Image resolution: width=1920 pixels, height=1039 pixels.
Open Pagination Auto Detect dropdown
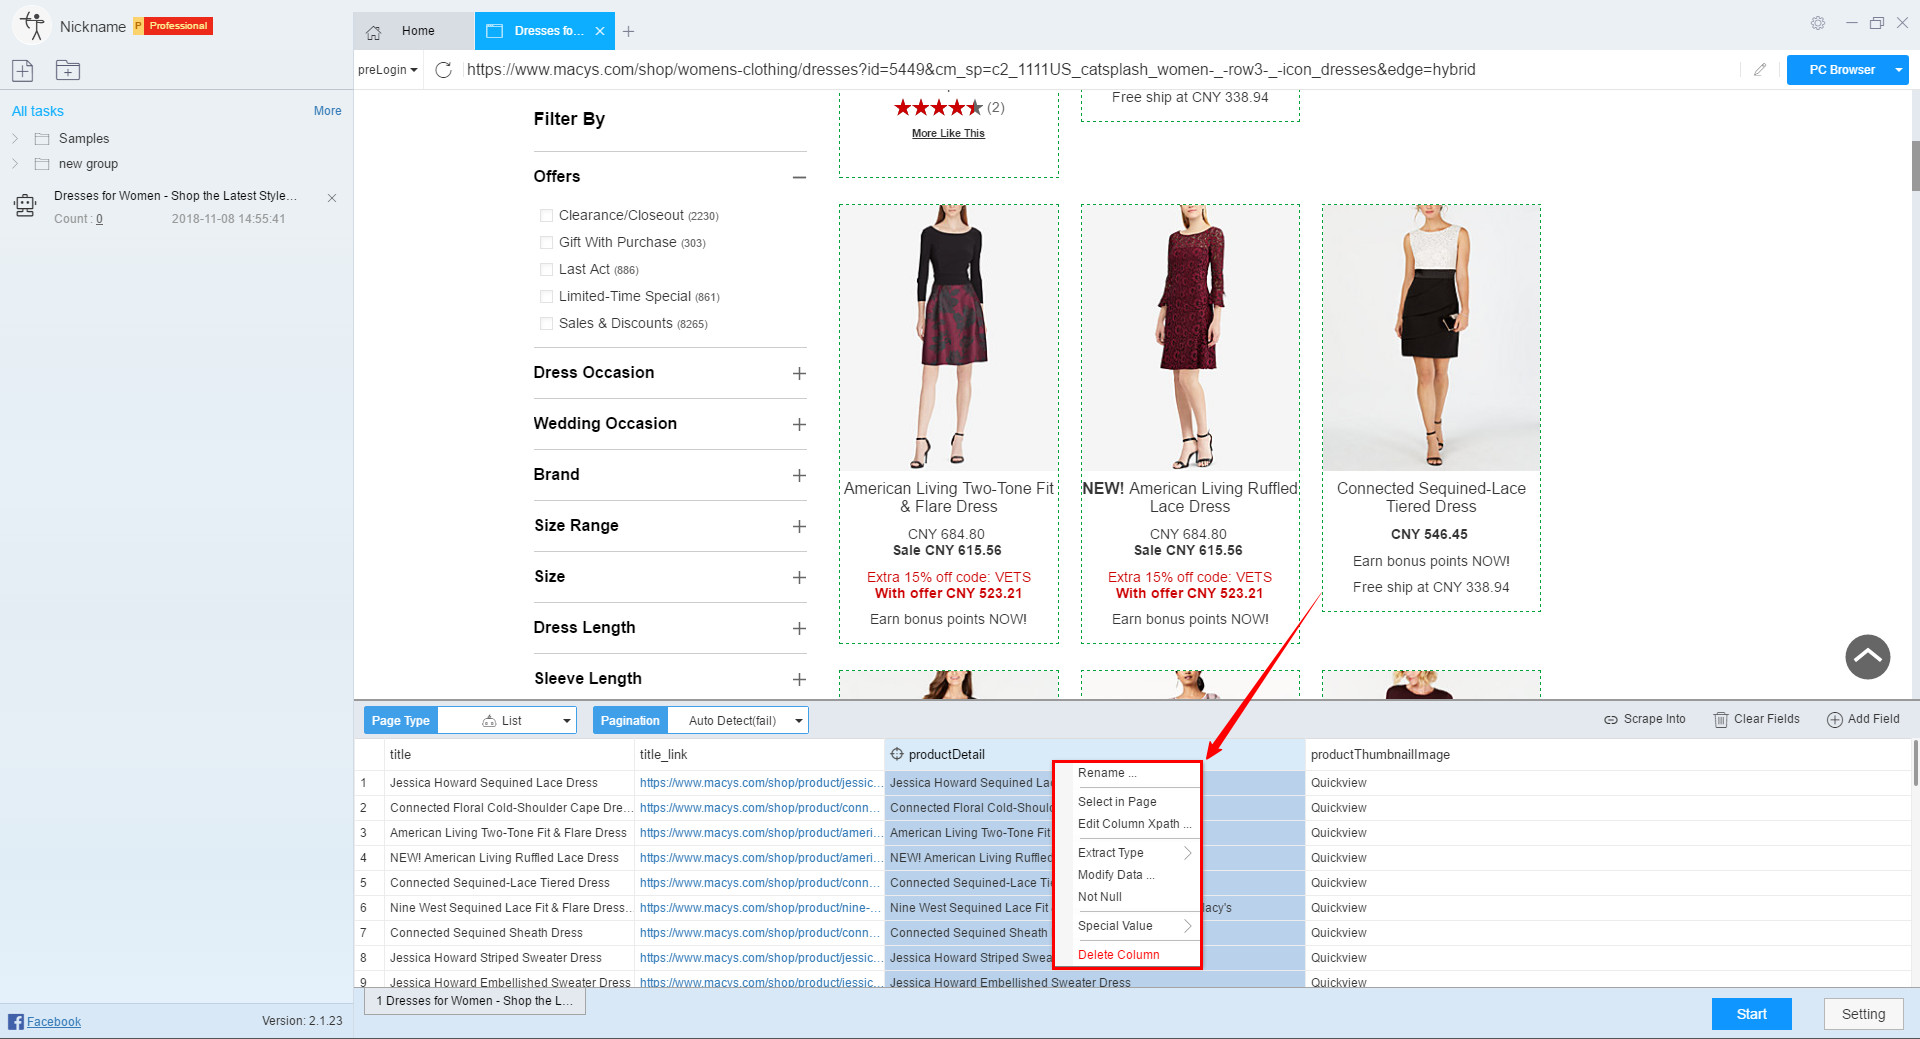click(738, 720)
